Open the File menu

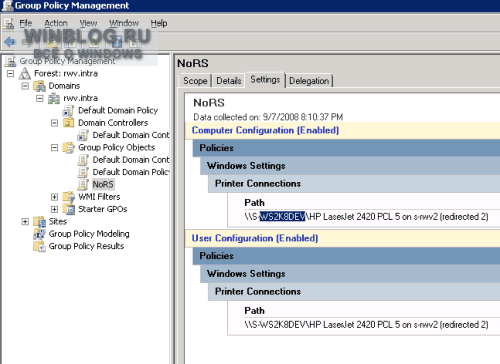(x=26, y=23)
